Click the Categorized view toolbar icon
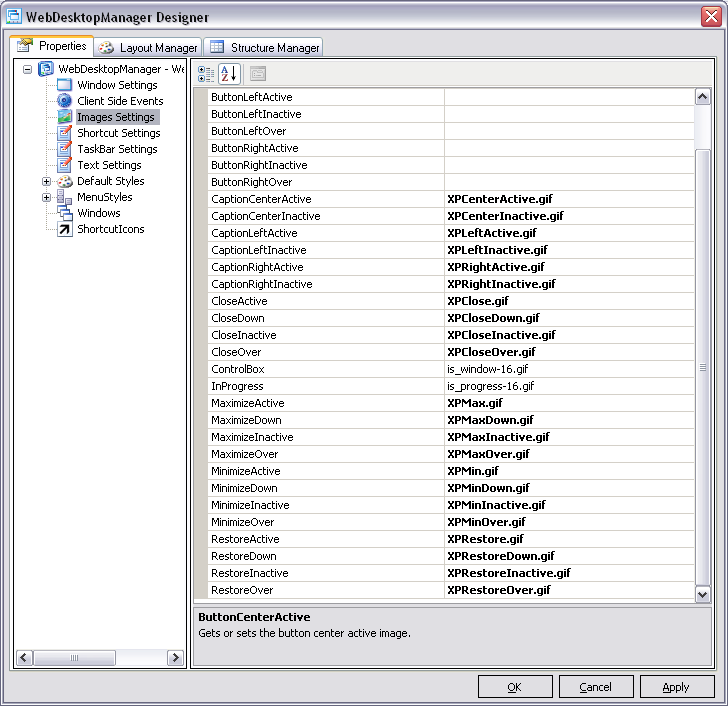 coord(206,74)
